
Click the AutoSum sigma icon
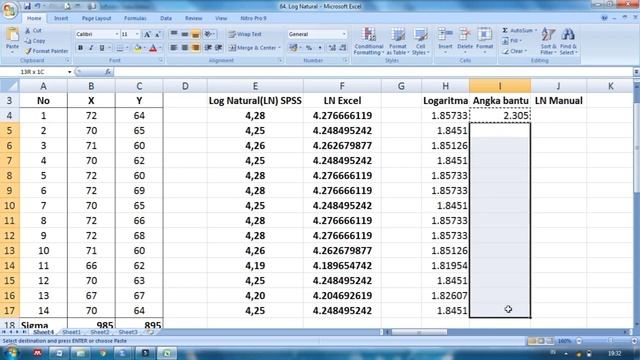[505, 31]
